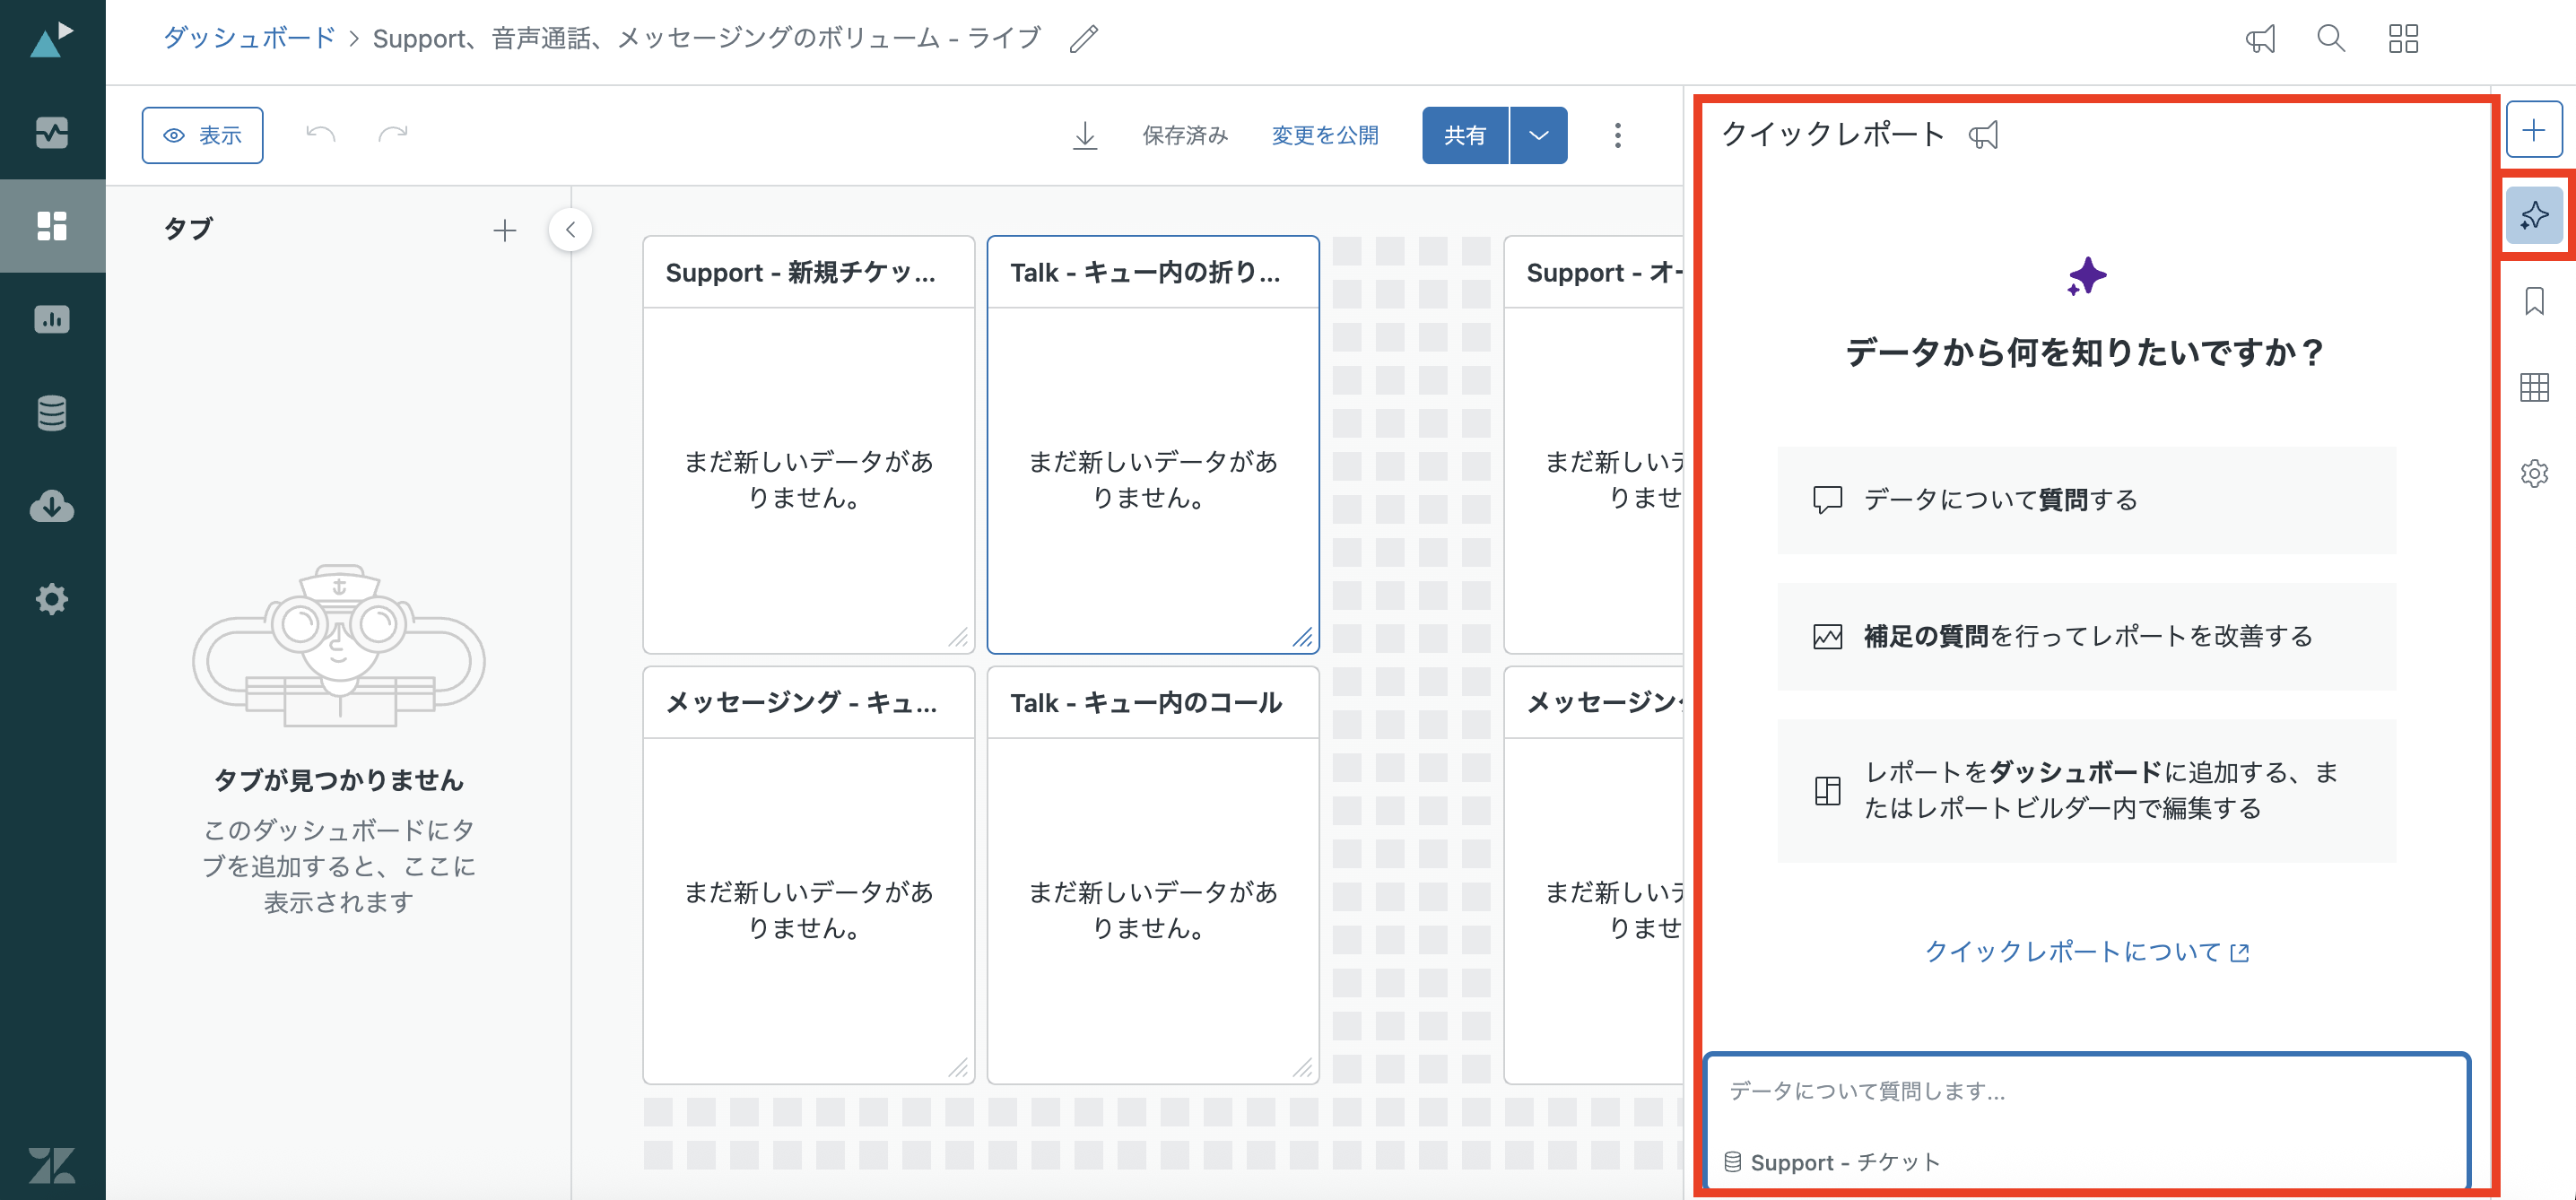The height and width of the screenshot is (1200, 2576).
Task: Open the クイックレポートについて help link
Action: [x=2086, y=951]
